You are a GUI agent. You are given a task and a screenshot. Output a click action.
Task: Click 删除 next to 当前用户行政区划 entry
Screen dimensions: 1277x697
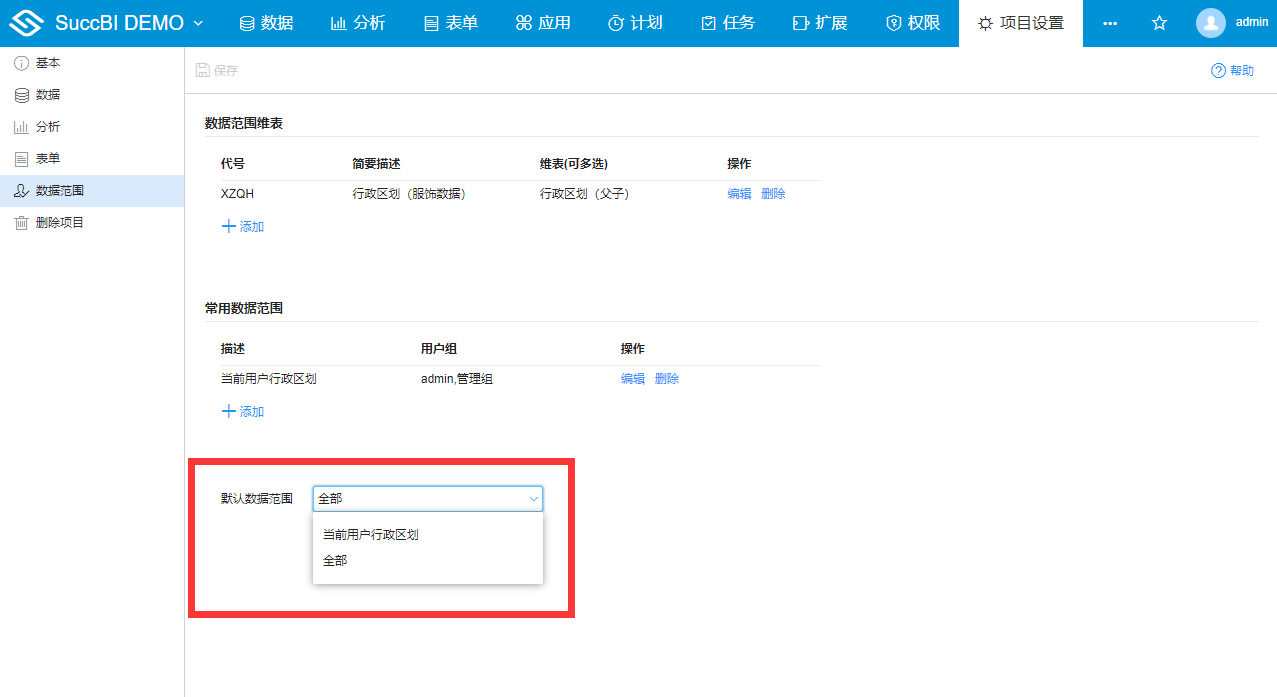(666, 378)
